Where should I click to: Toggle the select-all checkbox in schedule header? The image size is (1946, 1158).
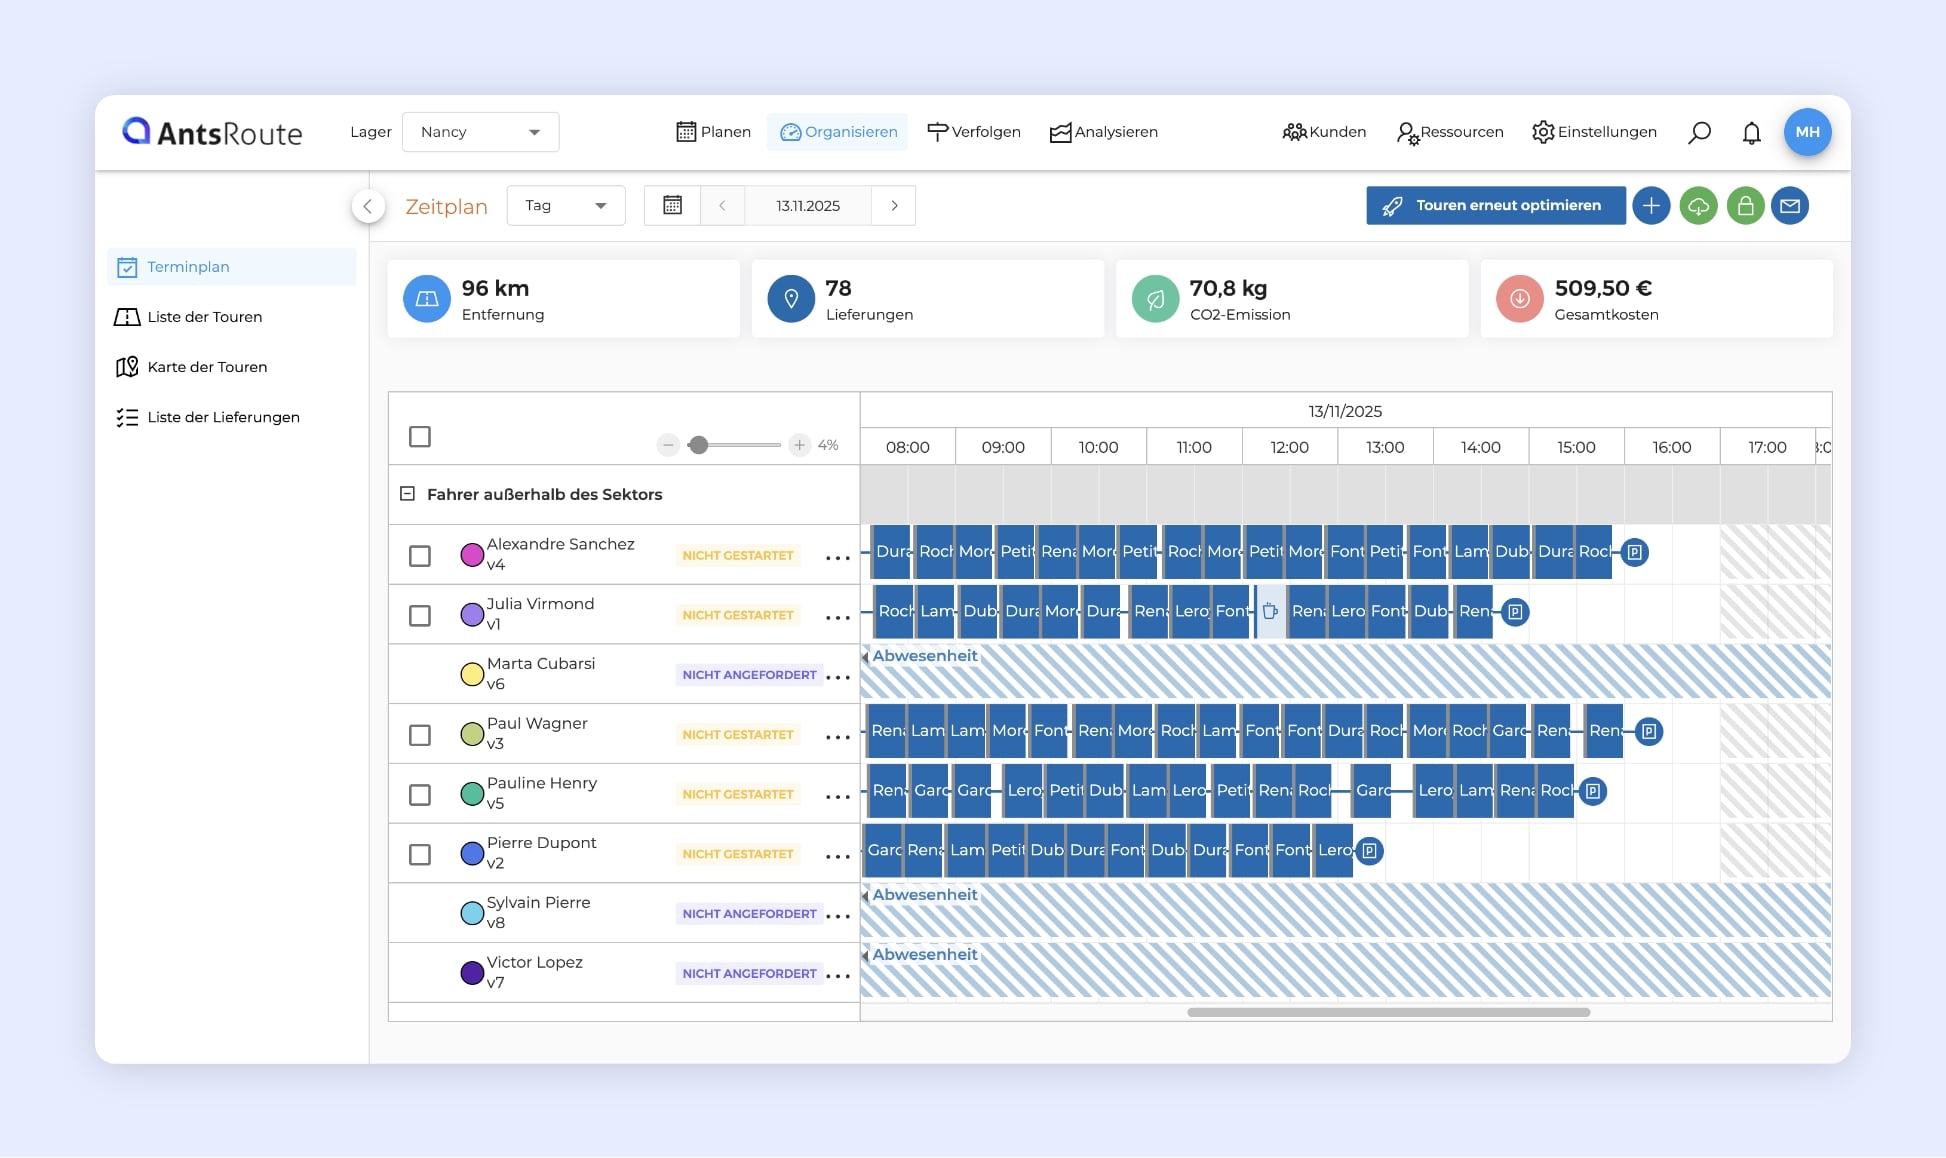[420, 437]
